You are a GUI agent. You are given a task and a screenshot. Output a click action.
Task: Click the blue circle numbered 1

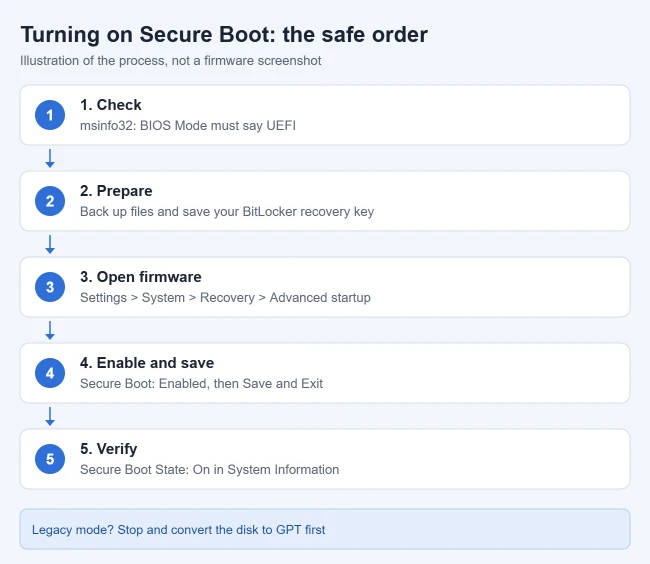(x=50, y=115)
